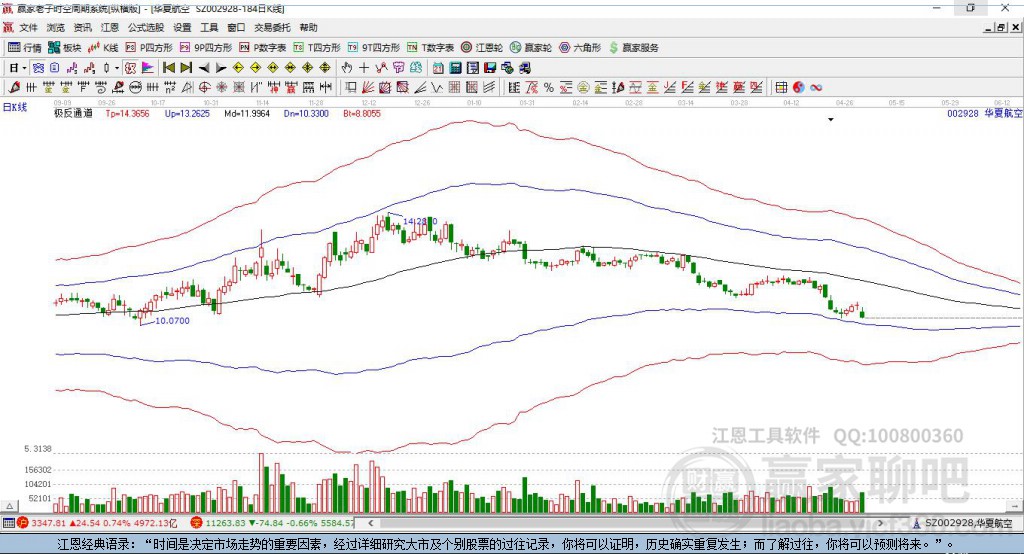The height and width of the screenshot is (554, 1024).
Task: Click the yin-yang taiji icon
Action: 799,88
